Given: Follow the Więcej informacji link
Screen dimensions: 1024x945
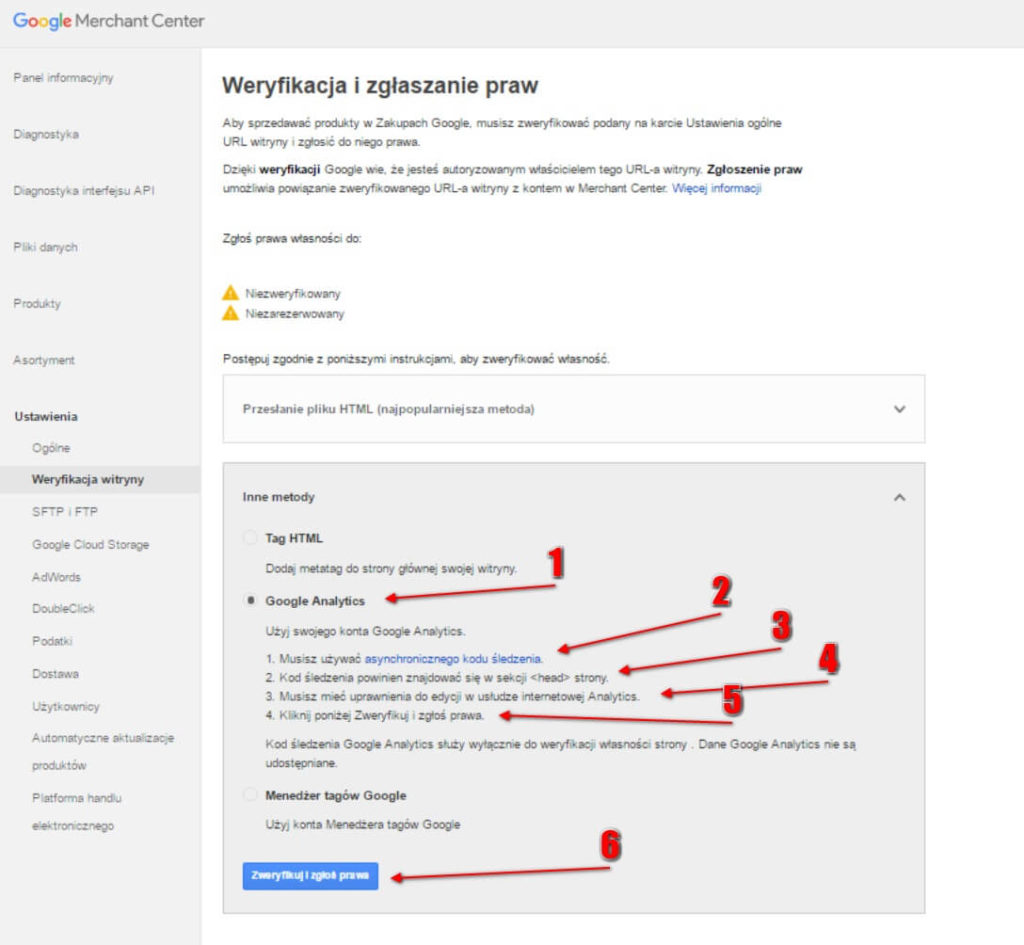Looking at the screenshot, I should (x=716, y=188).
